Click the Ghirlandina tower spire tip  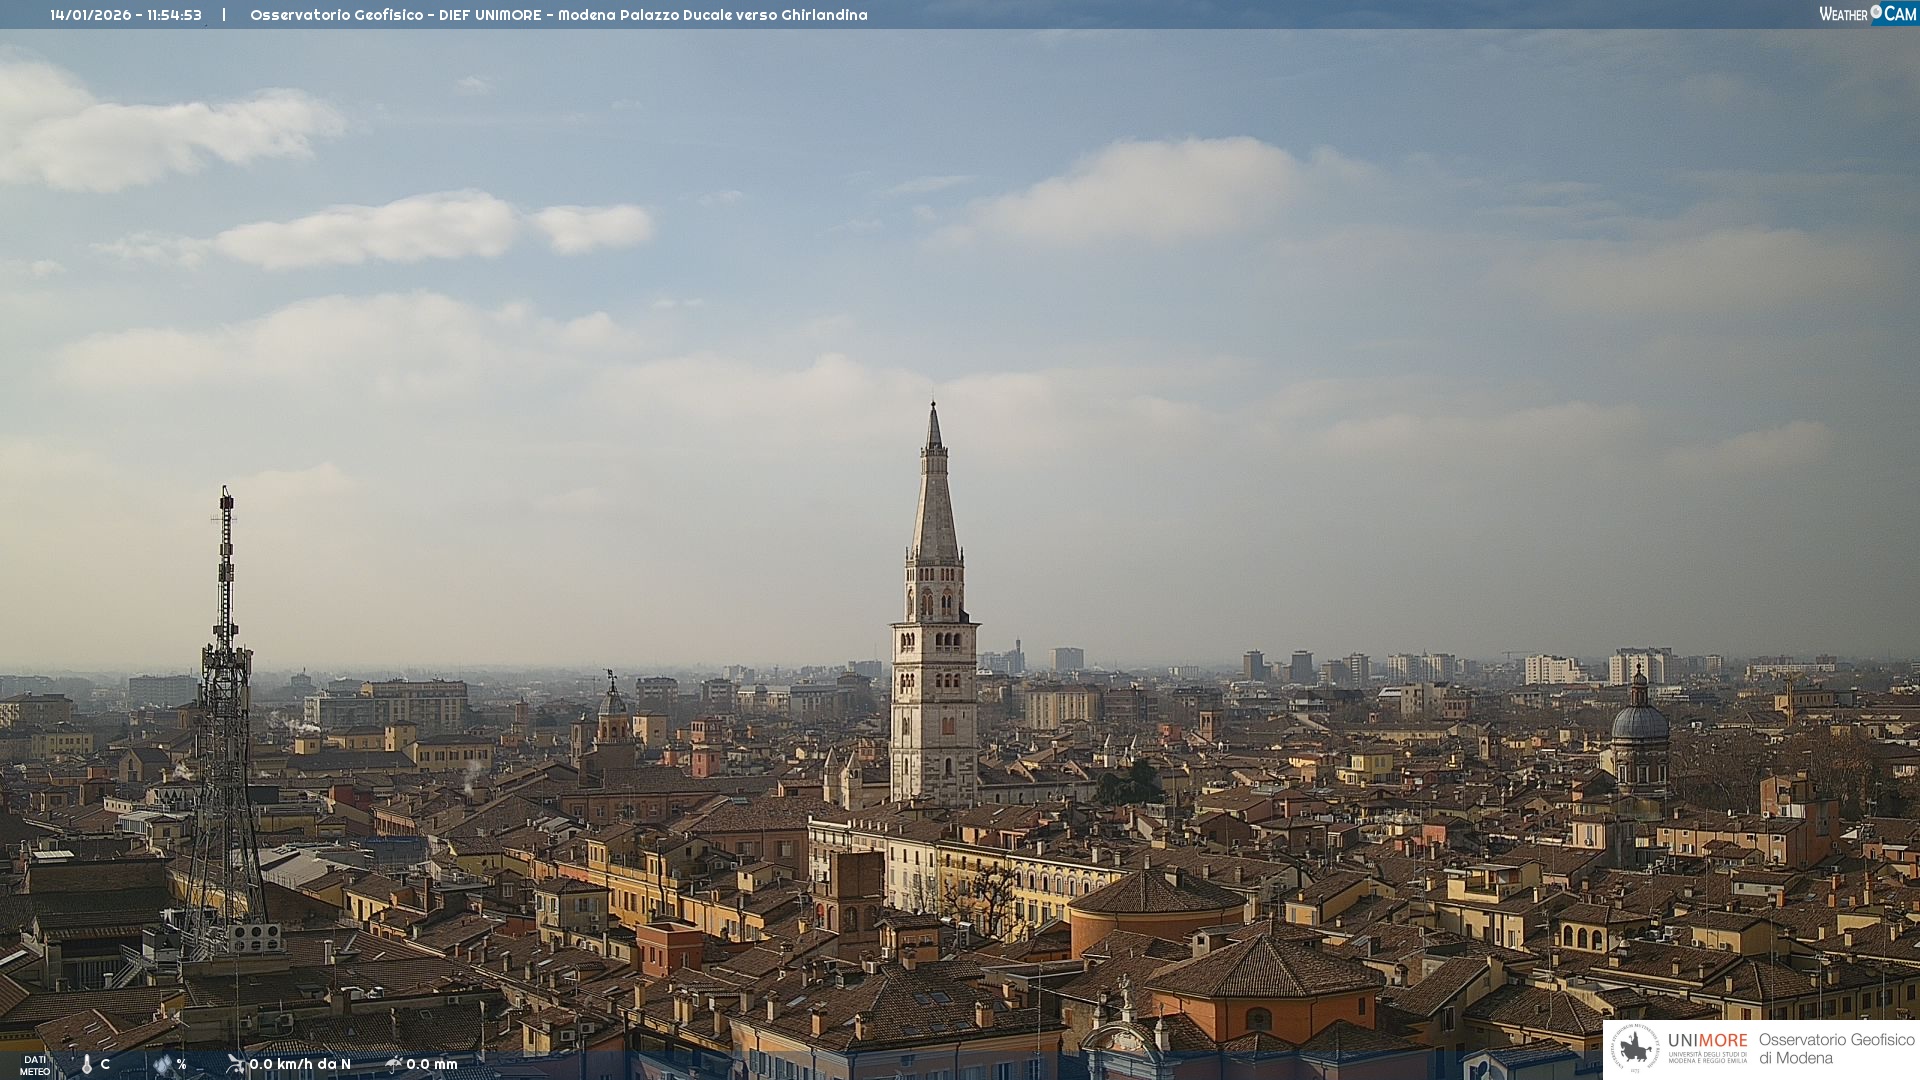pyautogui.click(x=934, y=408)
